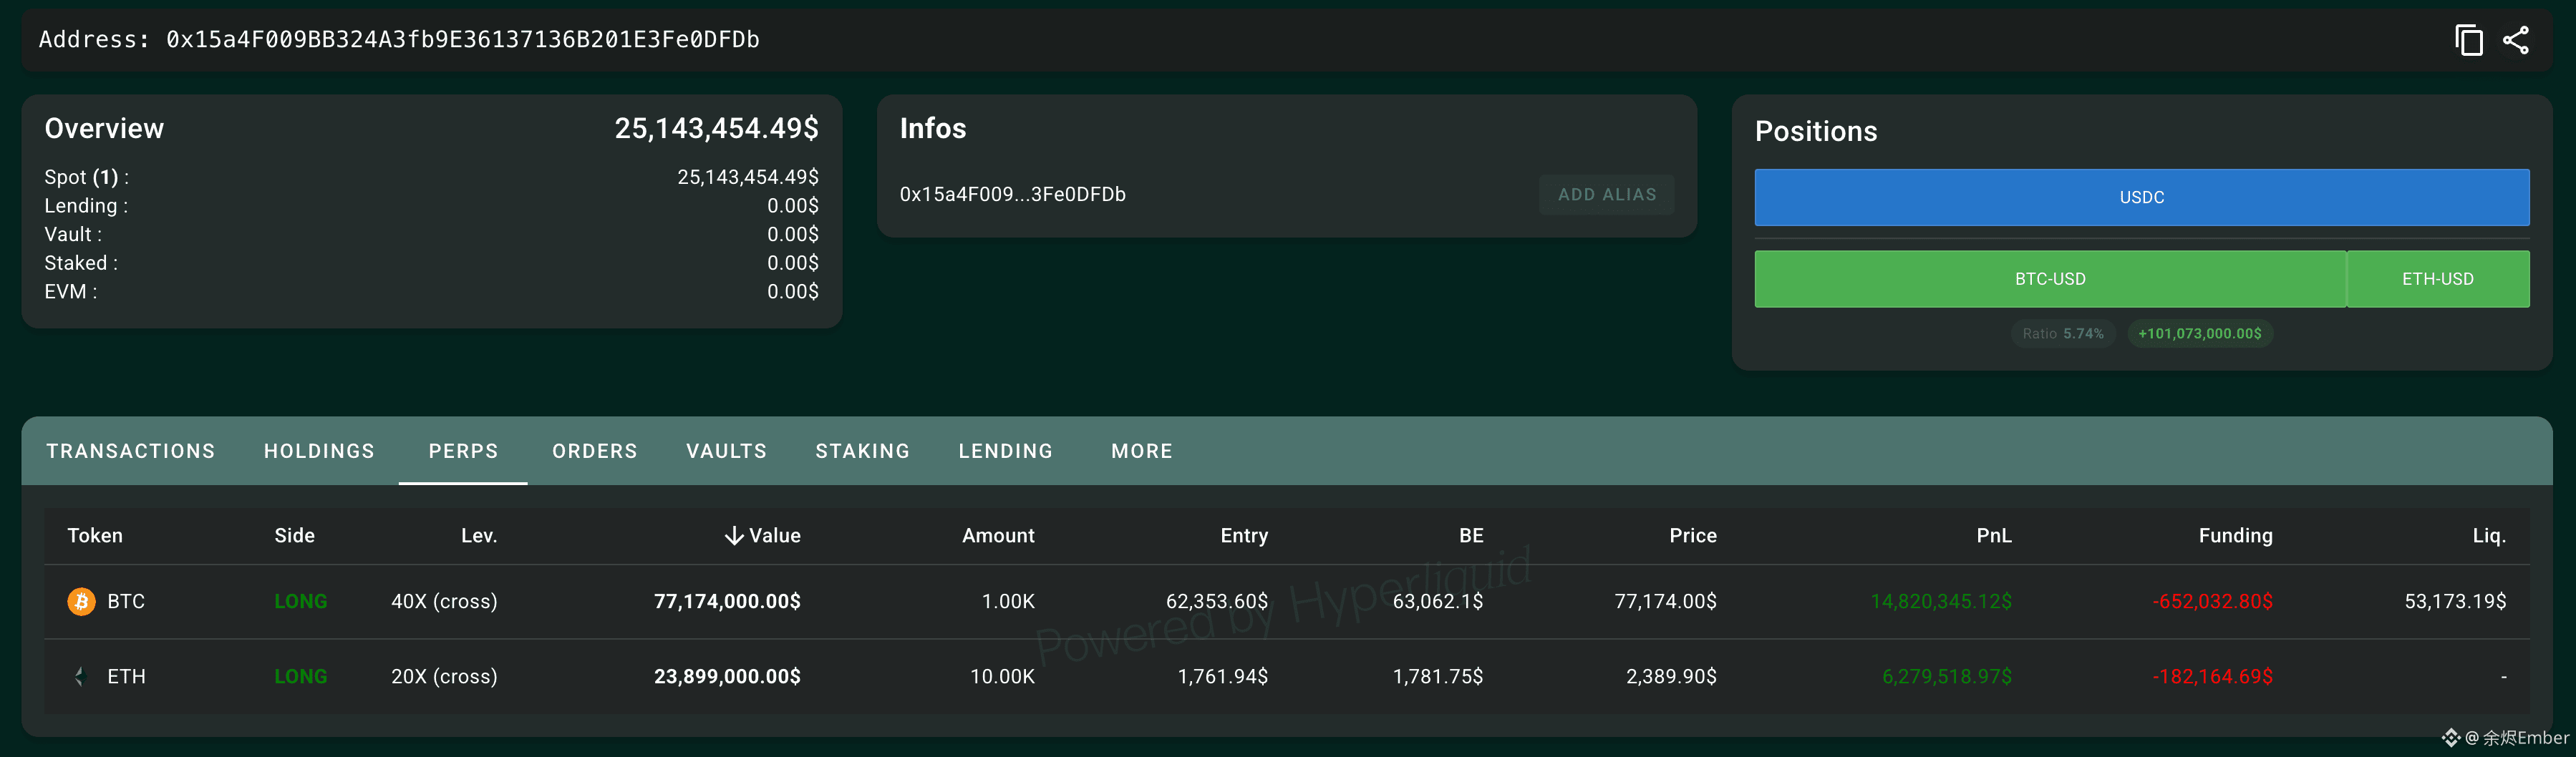Open the Transactions tab
The image size is (2576, 757).
(131, 451)
